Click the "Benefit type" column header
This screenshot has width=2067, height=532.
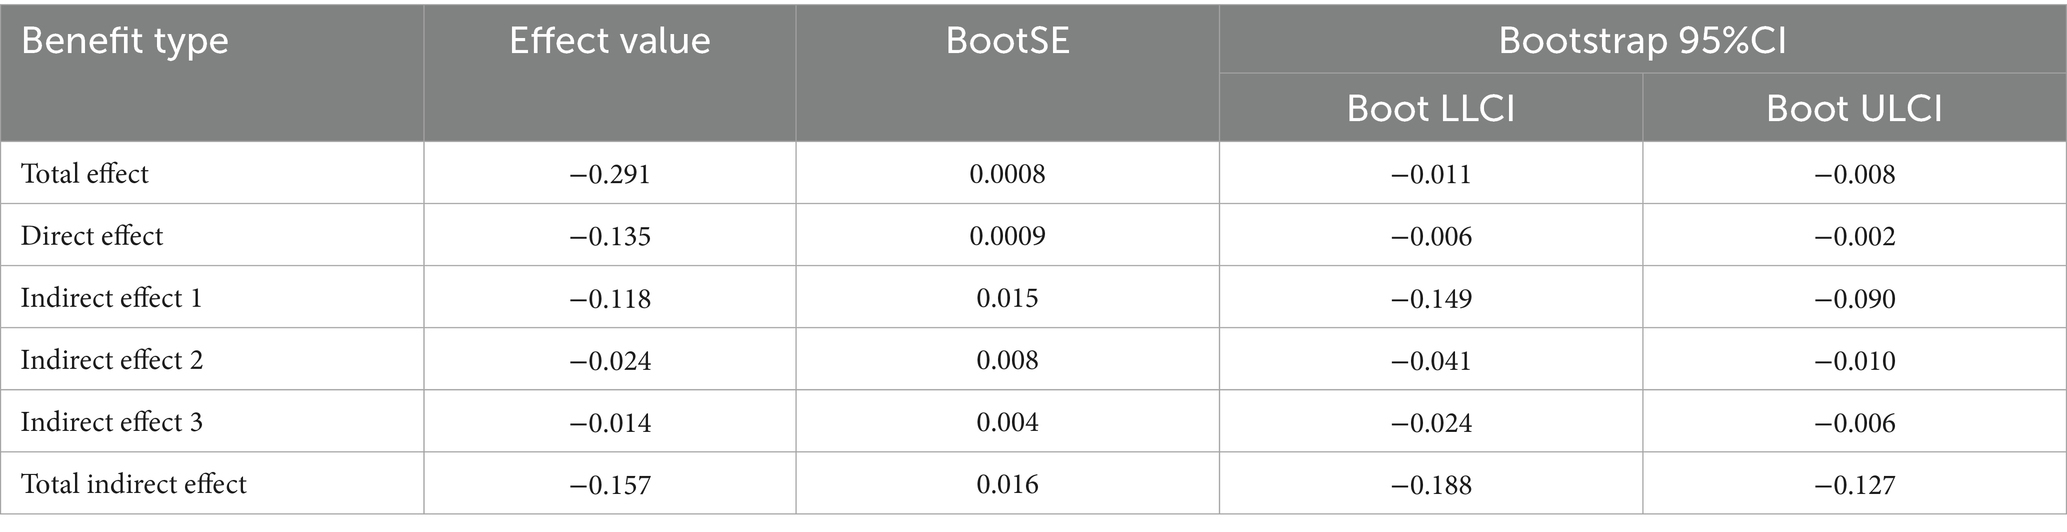[x=125, y=42]
